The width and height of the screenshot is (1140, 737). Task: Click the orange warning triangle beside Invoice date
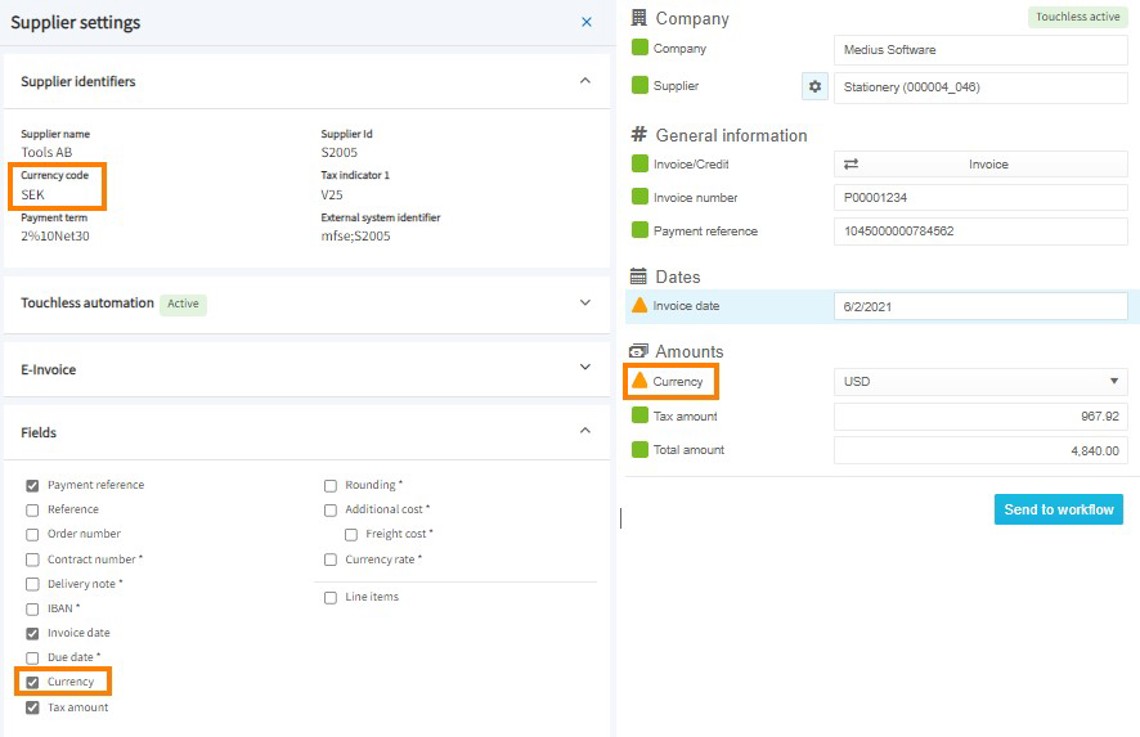640,306
